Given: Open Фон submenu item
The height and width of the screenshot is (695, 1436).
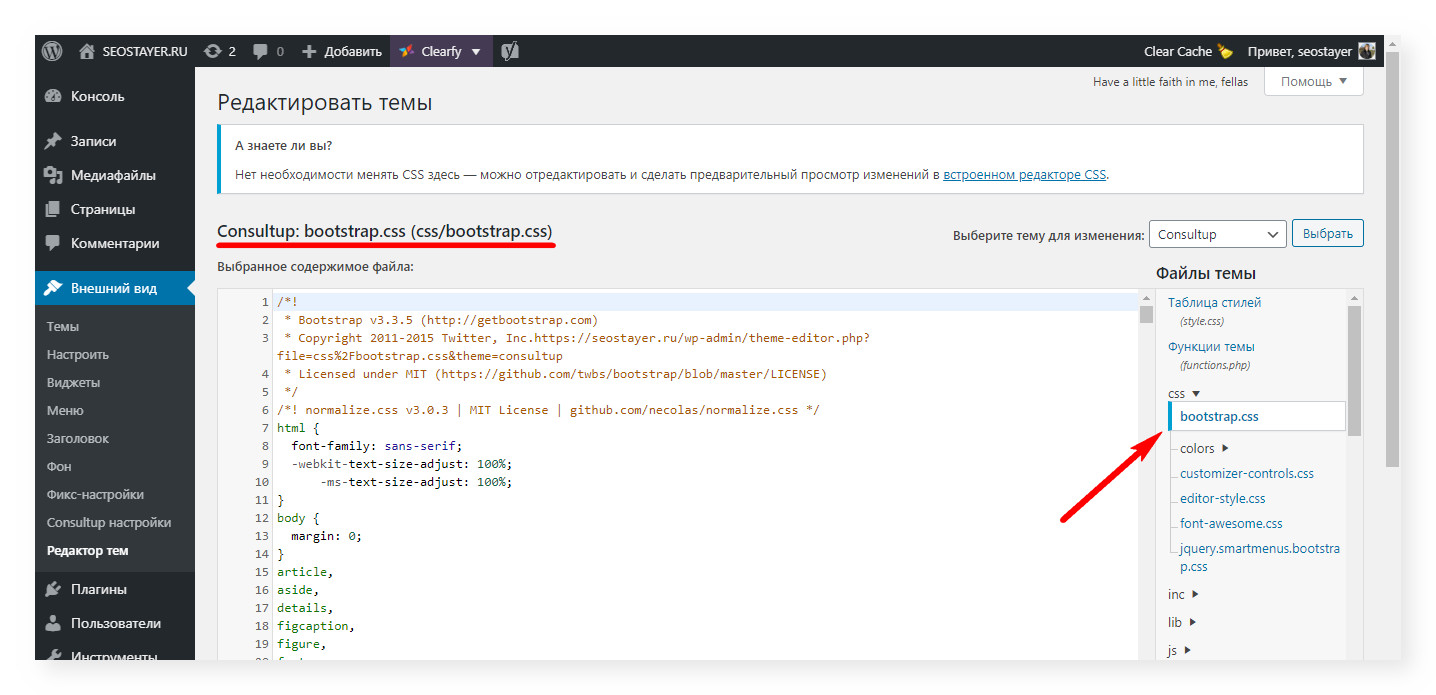Looking at the screenshot, I should pyautogui.click(x=59, y=466).
